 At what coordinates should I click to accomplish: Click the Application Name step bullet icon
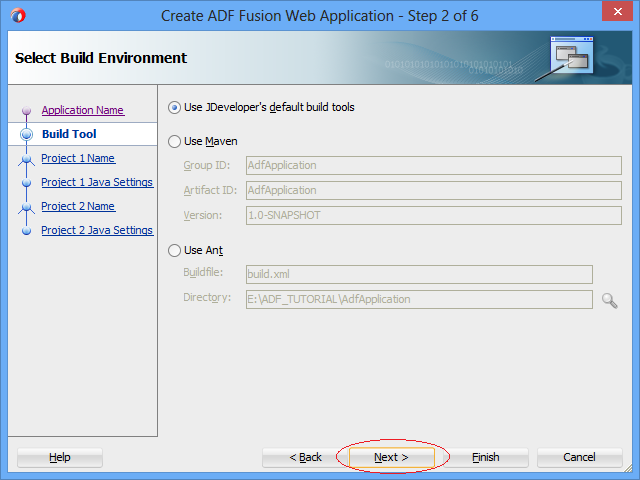point(27,111)
